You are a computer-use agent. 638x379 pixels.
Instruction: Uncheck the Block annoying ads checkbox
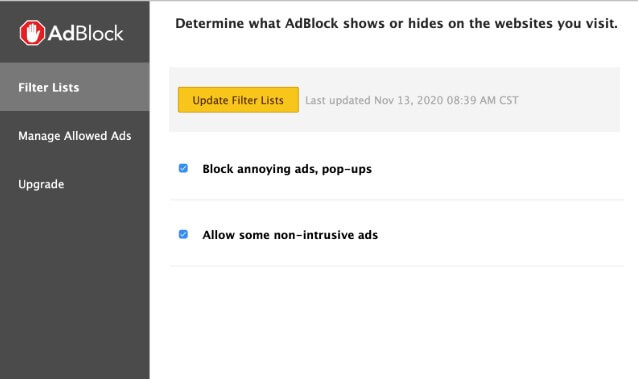point(183,168)
